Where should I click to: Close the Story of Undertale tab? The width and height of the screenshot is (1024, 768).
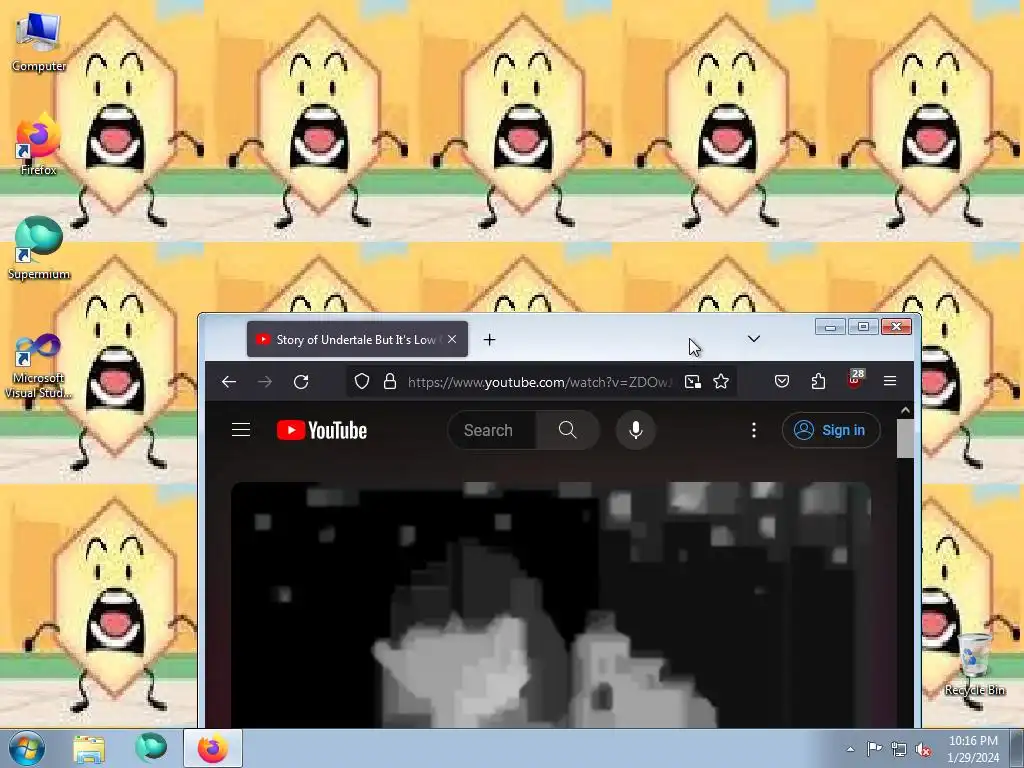452,339
